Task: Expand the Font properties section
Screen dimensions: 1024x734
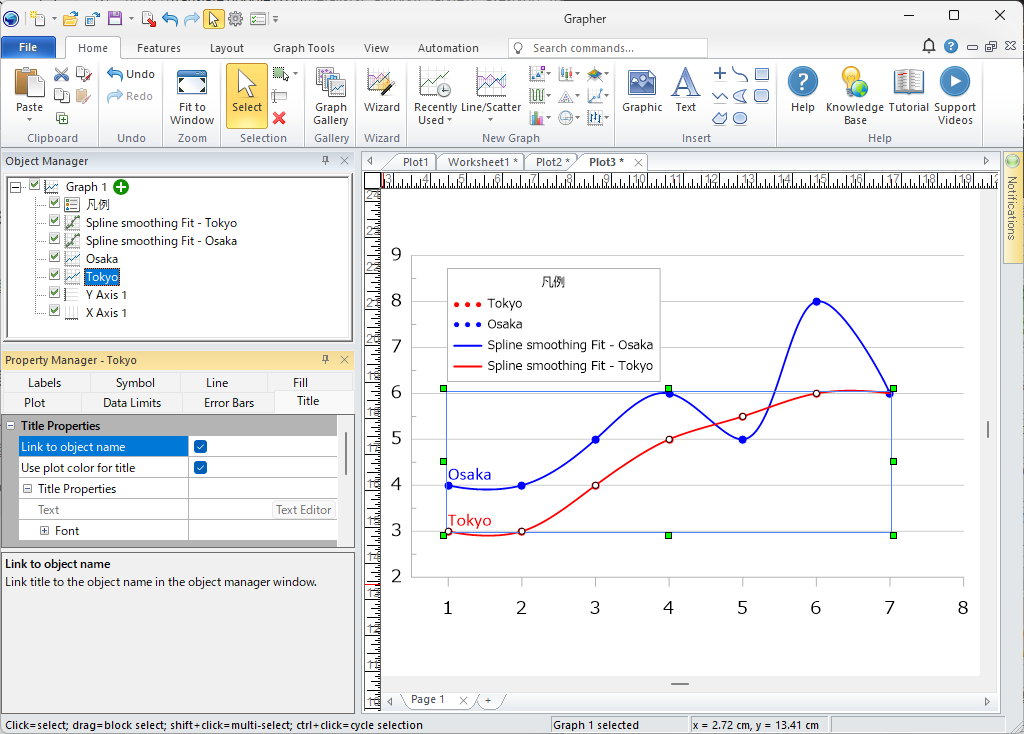Action: (x=44, y=531)
